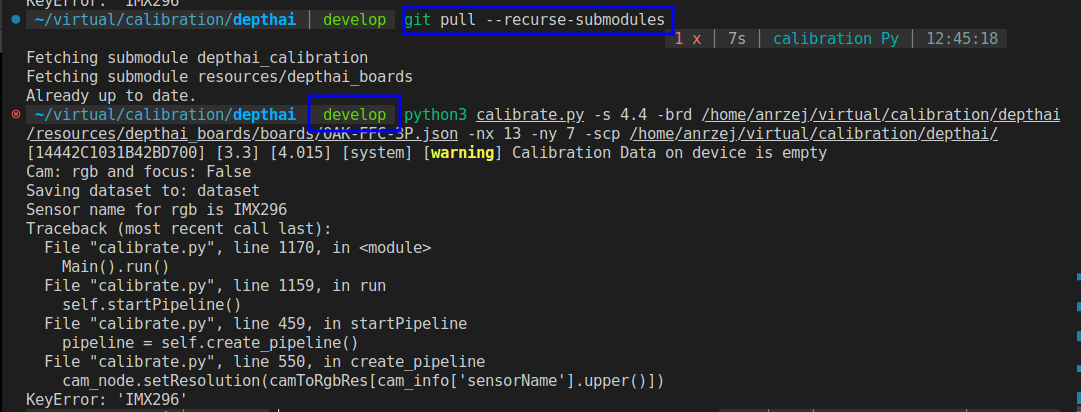Click the highlighted develop branch on second prompt

[354, 115]
